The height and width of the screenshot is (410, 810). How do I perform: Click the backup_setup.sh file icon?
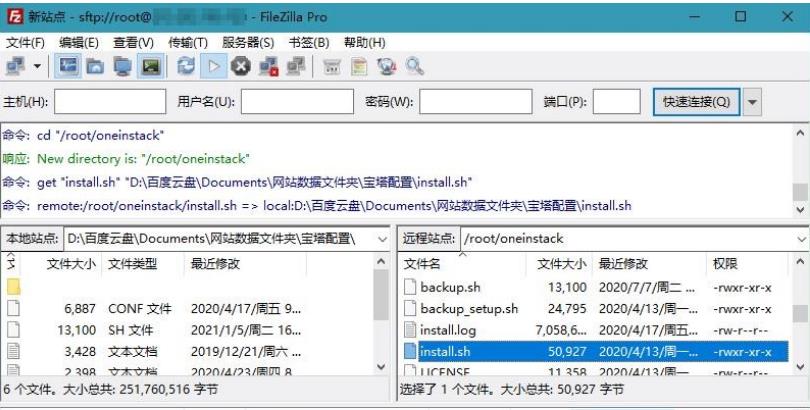coord(410,309)
